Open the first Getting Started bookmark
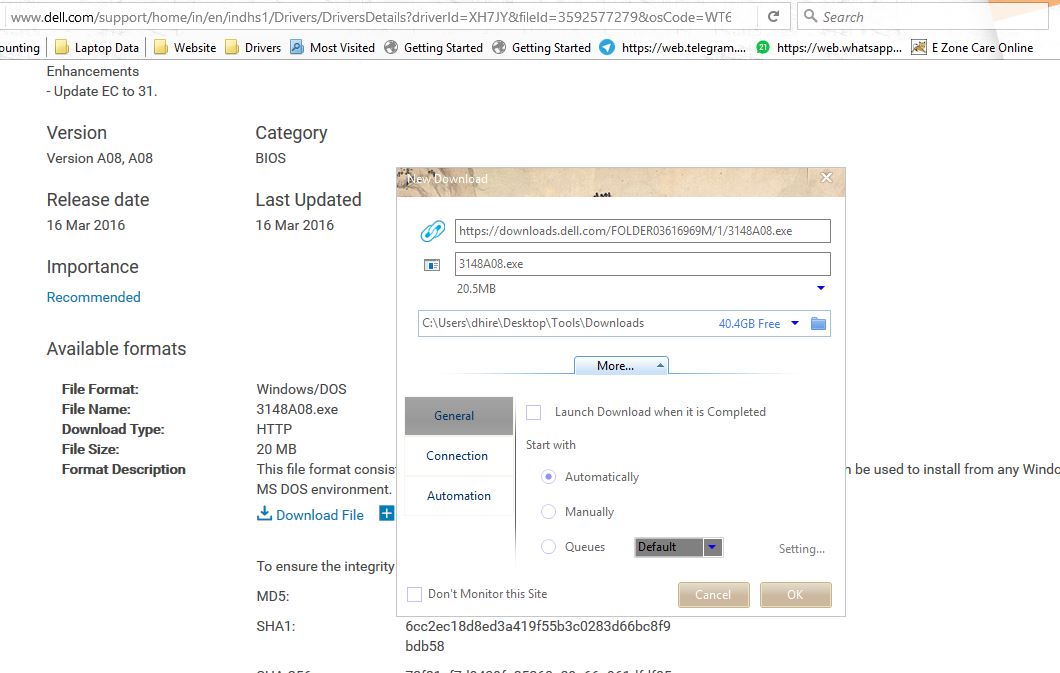 pyautogui.click(x=433, y=47)
